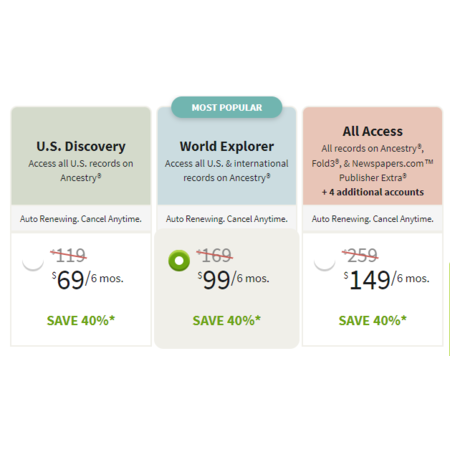Click the MOST POPULAR badge
Viewport: 450px width, 450px height.
click(227, 107)
